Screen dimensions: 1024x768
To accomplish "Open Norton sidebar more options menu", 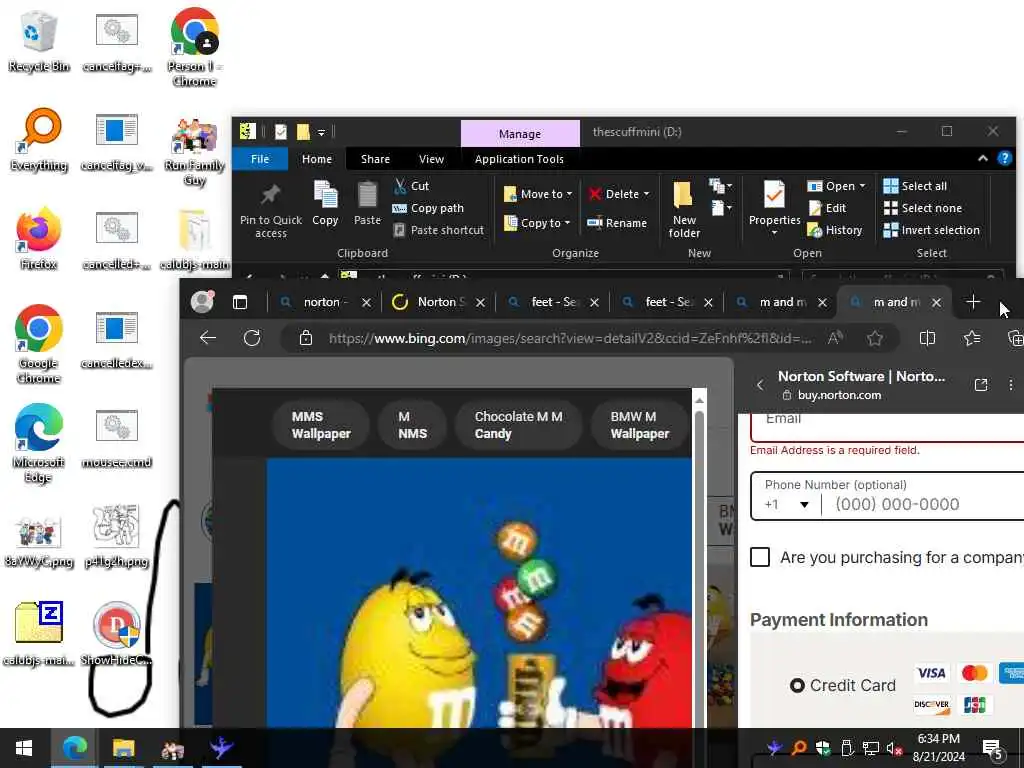I will tap(1011, 385).
